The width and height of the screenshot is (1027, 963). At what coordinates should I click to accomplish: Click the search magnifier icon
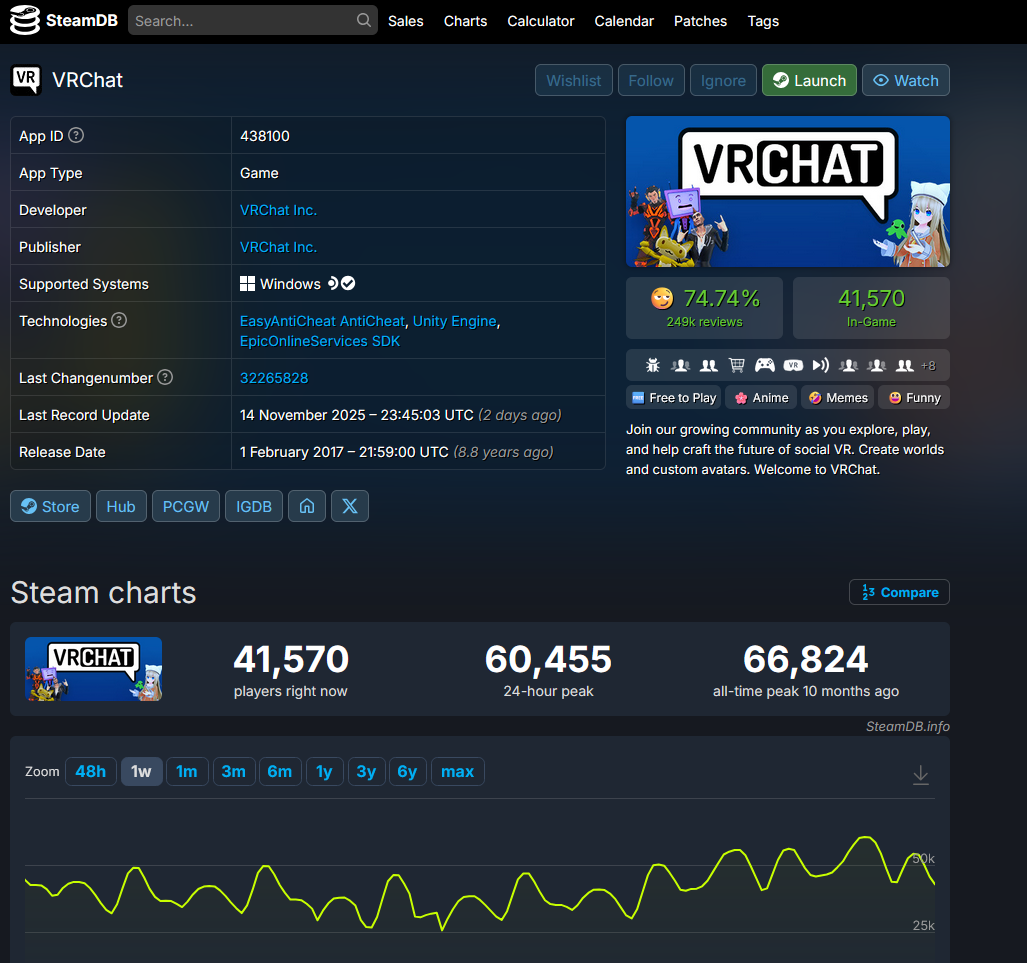363,21
